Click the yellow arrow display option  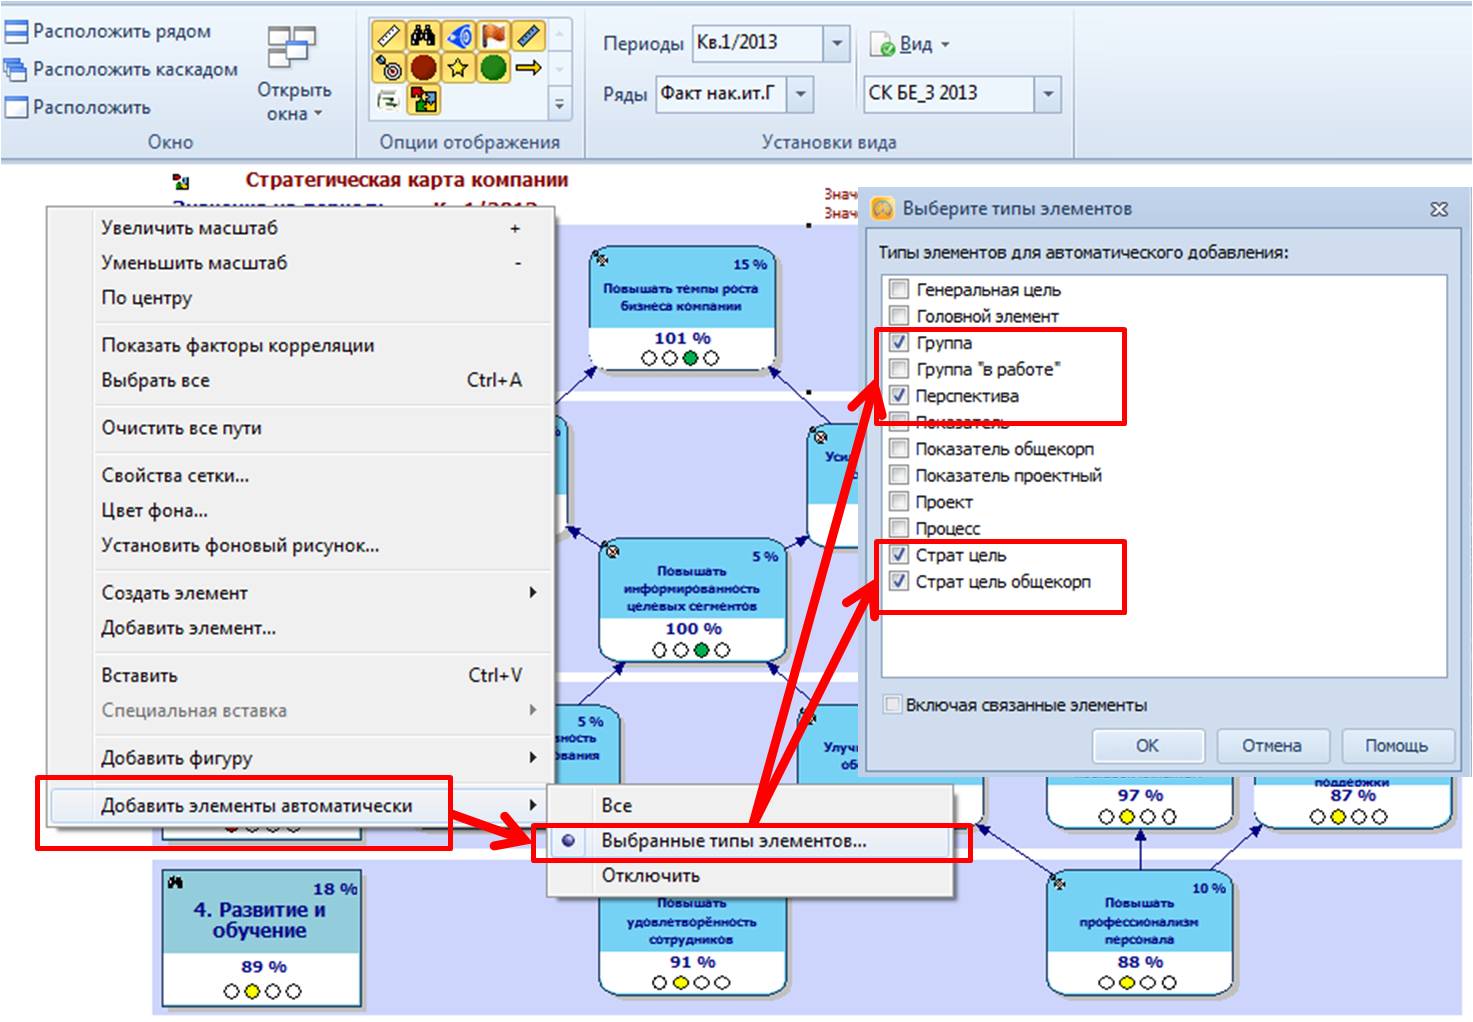pos(528,68)
